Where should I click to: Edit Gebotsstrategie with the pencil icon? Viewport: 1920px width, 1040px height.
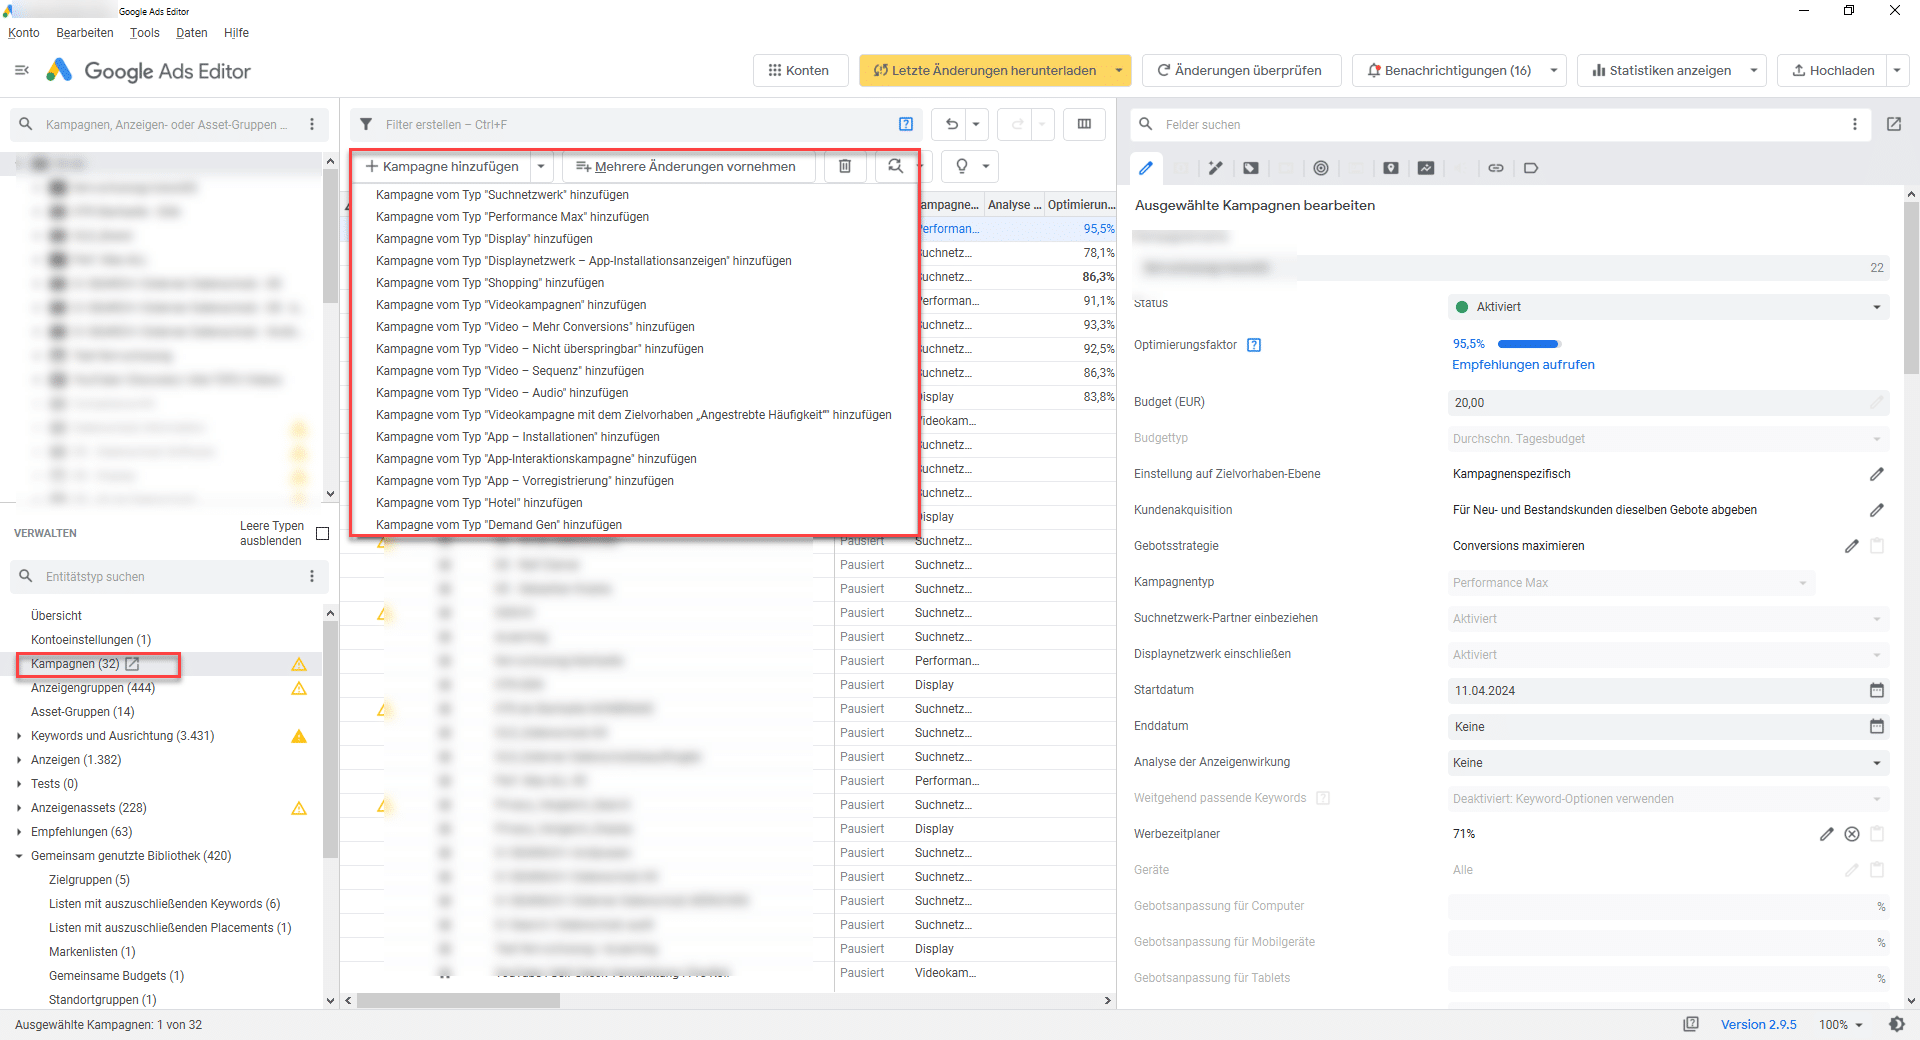[x=1852, y=546]
